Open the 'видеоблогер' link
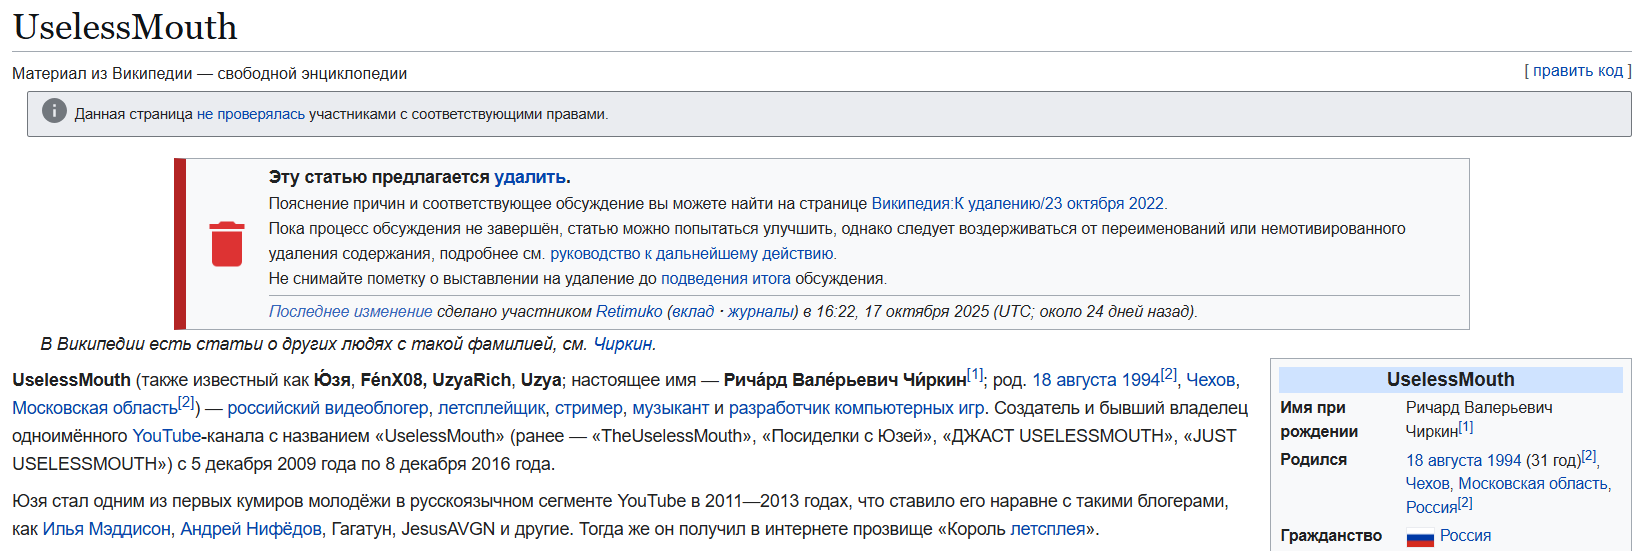1645x551 pixels. tap(377, 408)
